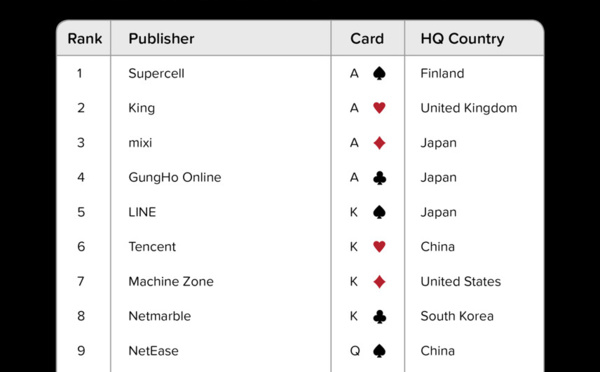Click the spade icon in Supercell row
This screenshot has height=372, width=600.
(x=379, y=73)
